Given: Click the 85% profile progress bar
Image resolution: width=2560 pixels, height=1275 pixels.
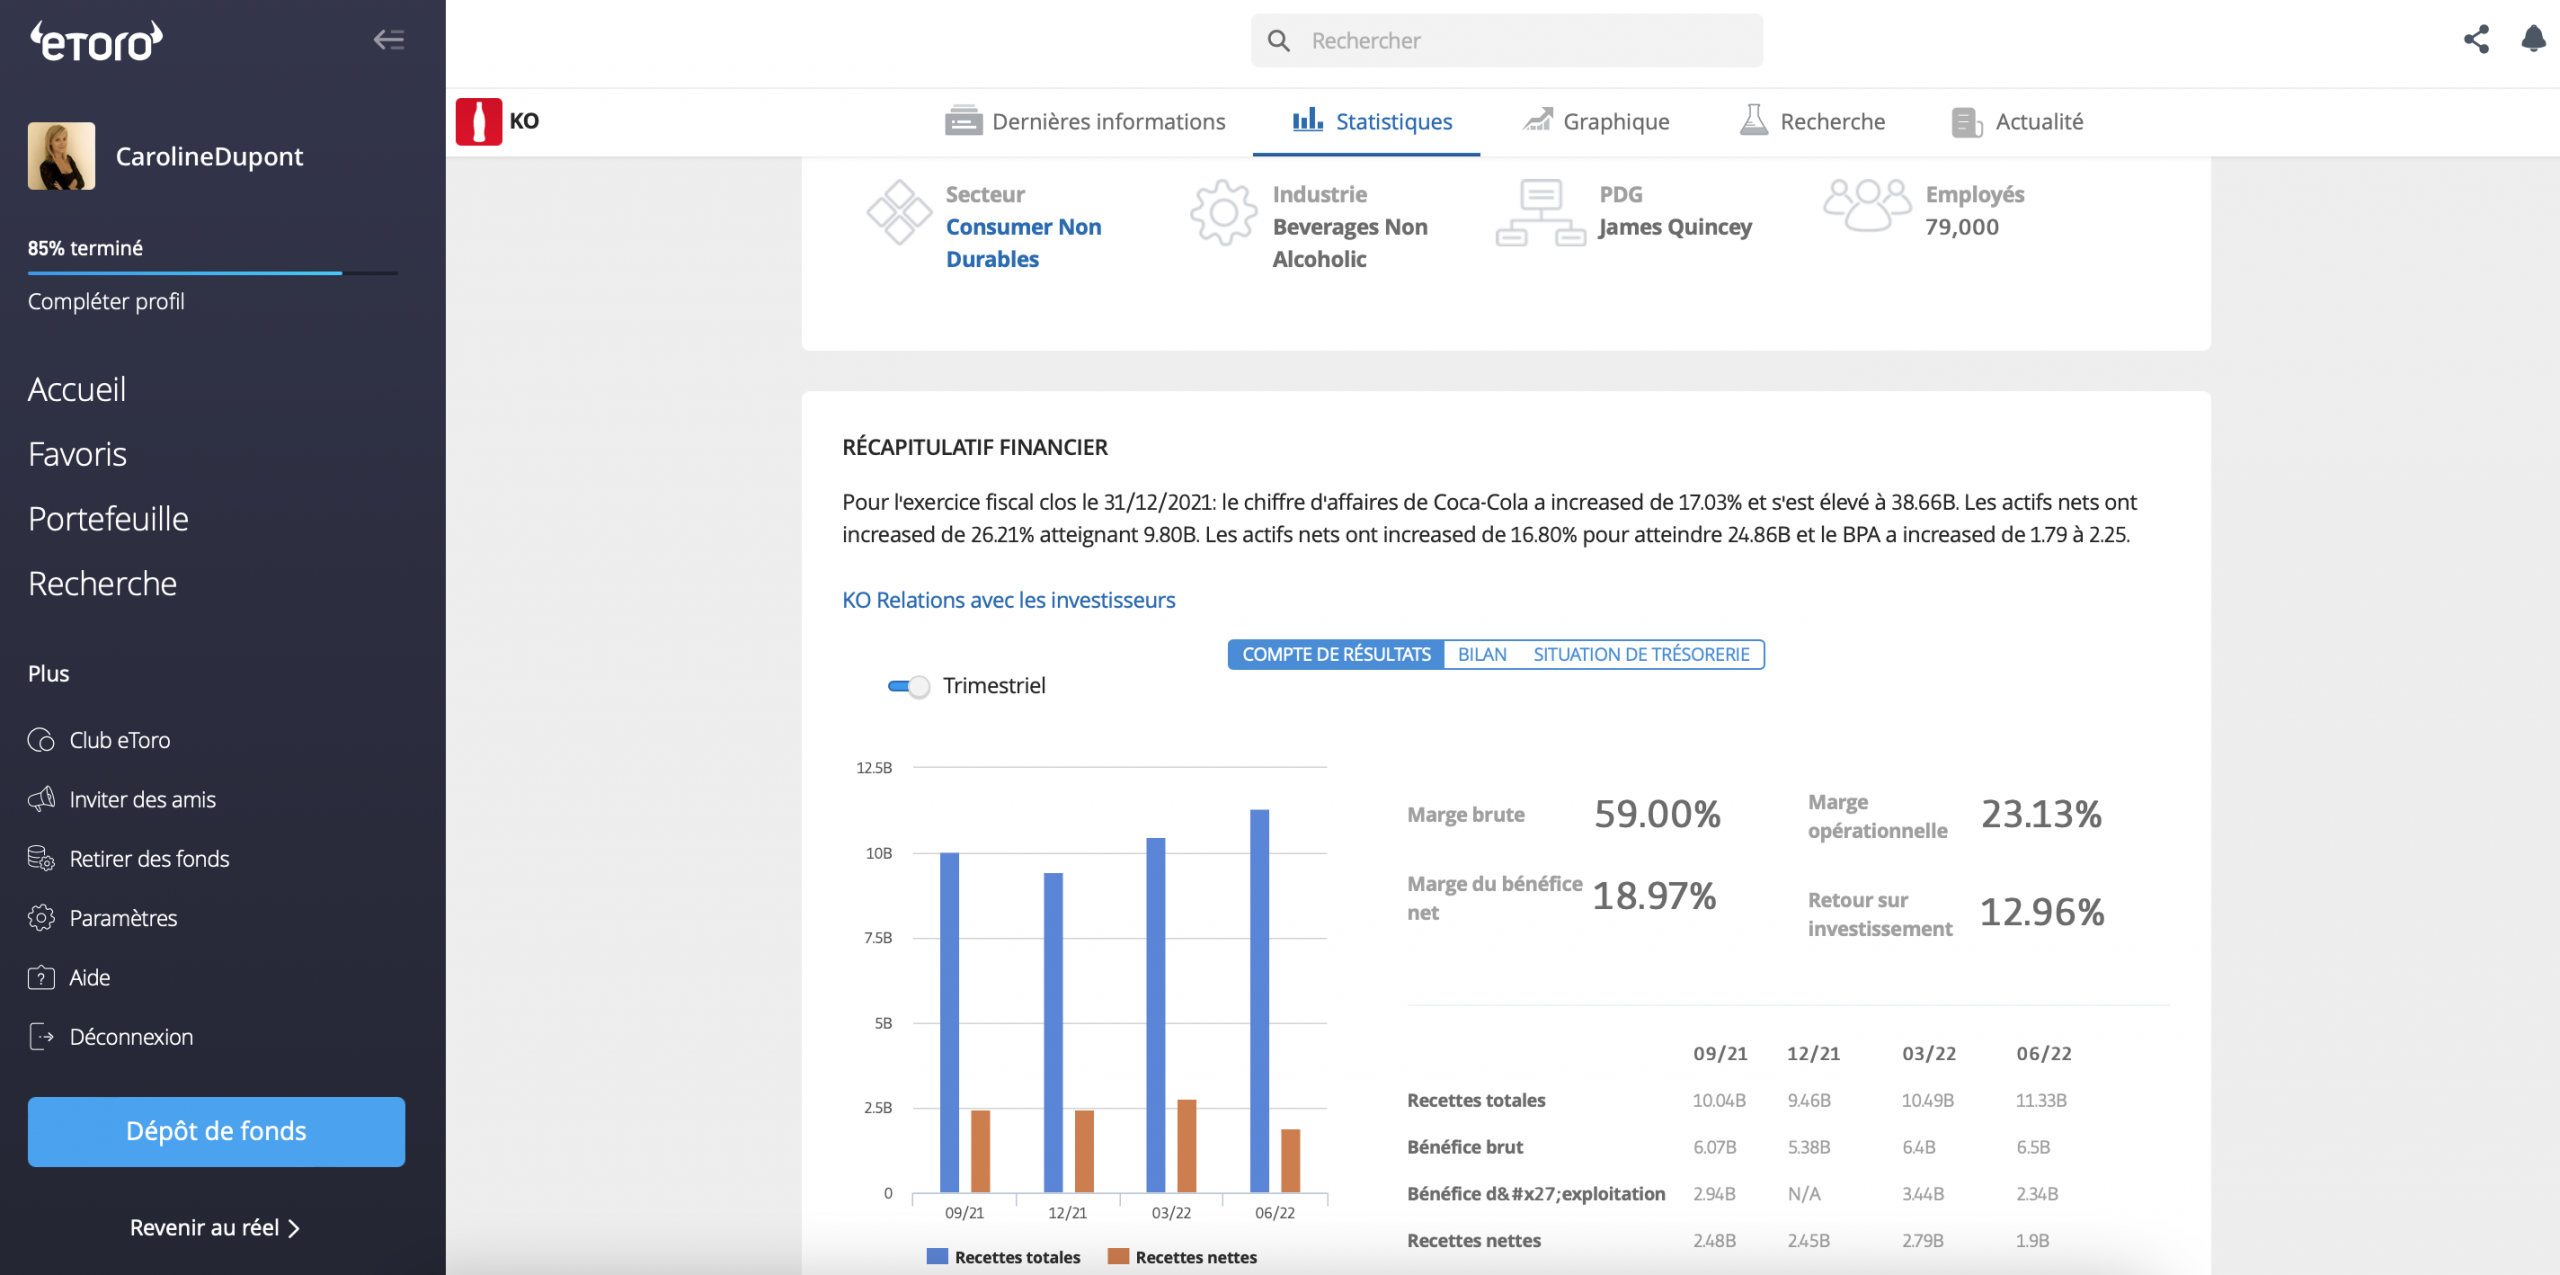Looking at the screenshot, I should (x=213, y=272).
